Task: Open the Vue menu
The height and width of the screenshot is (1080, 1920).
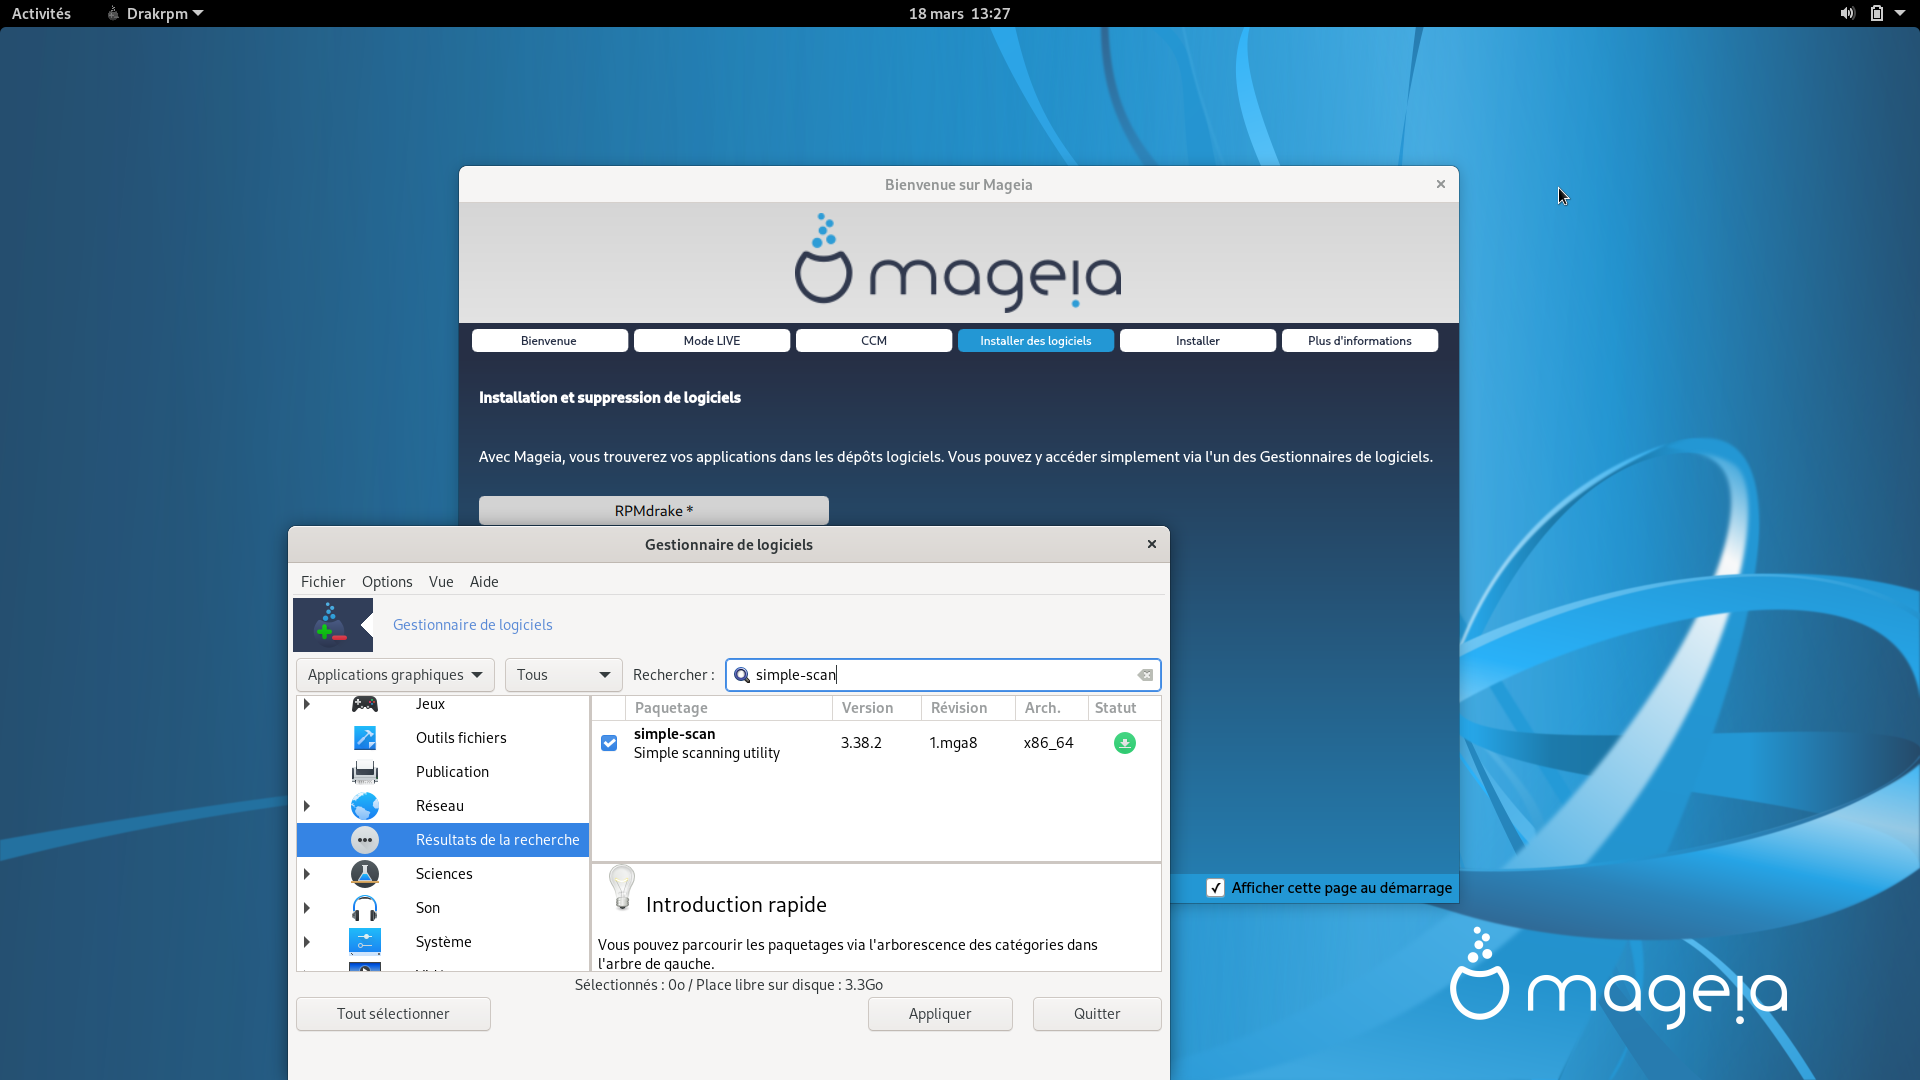Action: tap(441, 582)
